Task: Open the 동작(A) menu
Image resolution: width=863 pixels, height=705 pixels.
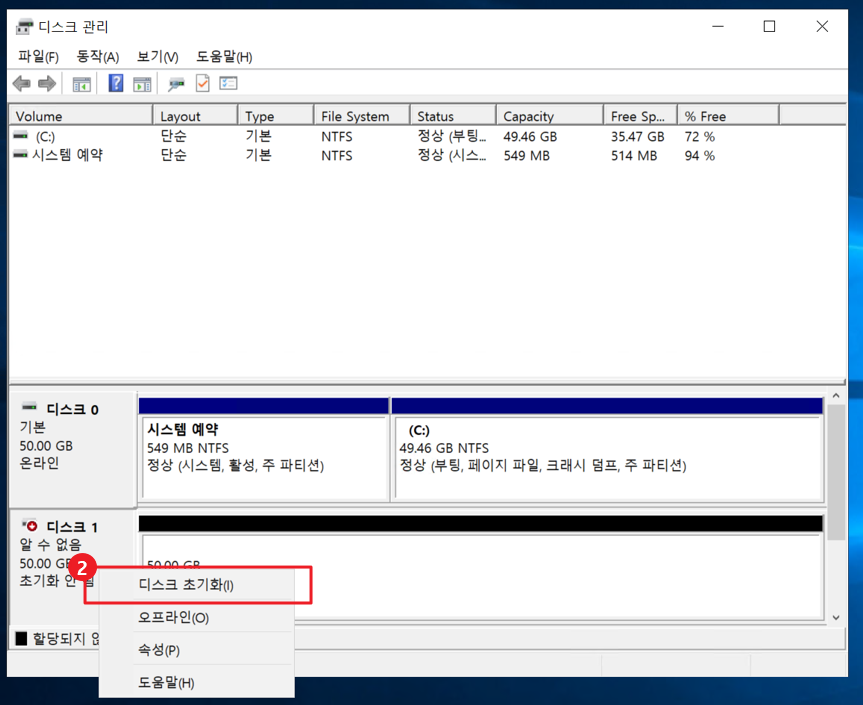Action: pos(97,57)
